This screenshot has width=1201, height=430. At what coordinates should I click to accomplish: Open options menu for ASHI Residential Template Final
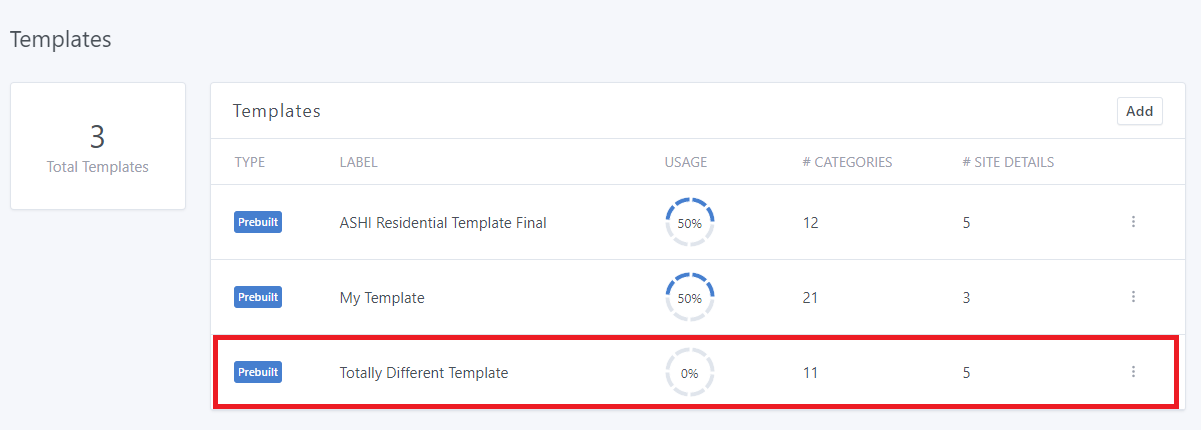click(x=1133, y=222)
